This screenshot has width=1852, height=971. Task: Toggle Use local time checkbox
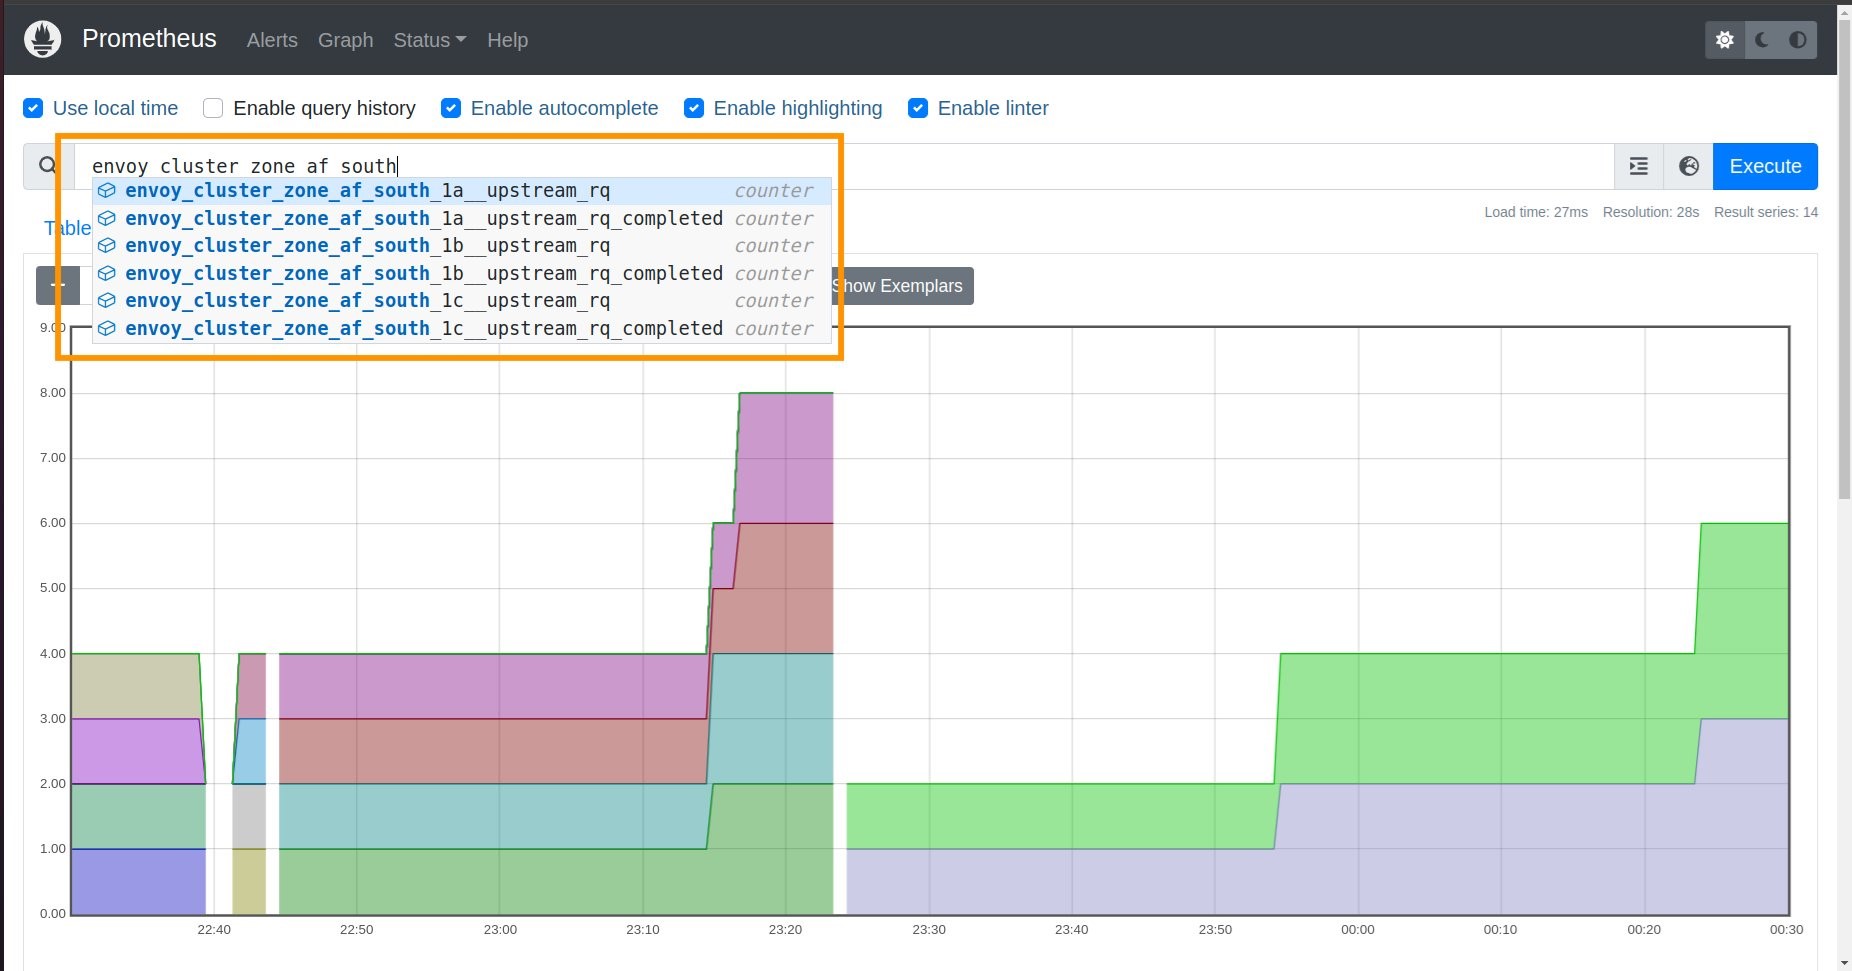click(33, 108)
